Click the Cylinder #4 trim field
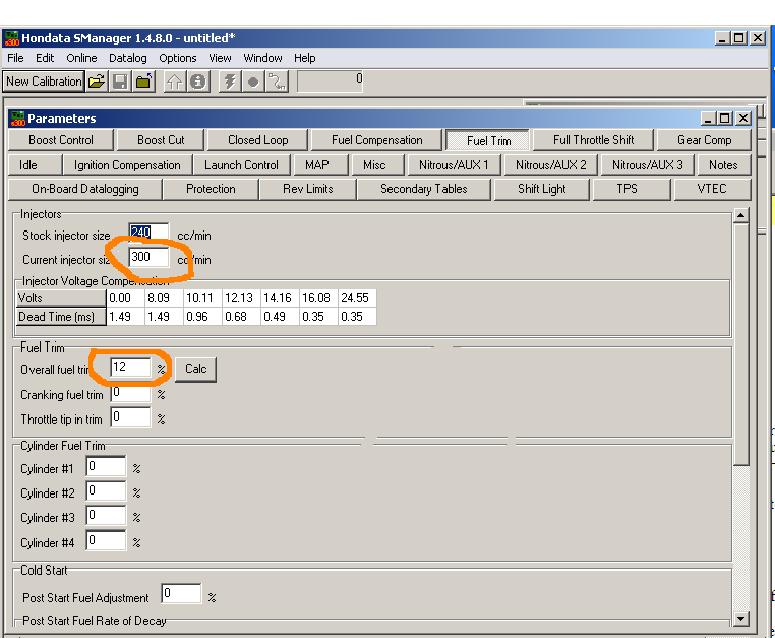775x638 pixels. (106, 541)
